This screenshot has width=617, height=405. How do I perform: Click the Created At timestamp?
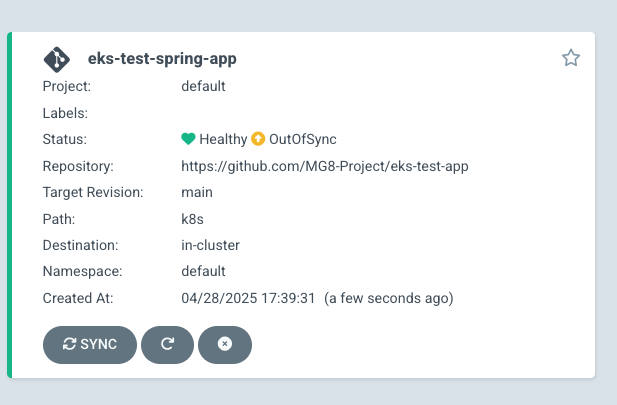click(x=317, y=298)
